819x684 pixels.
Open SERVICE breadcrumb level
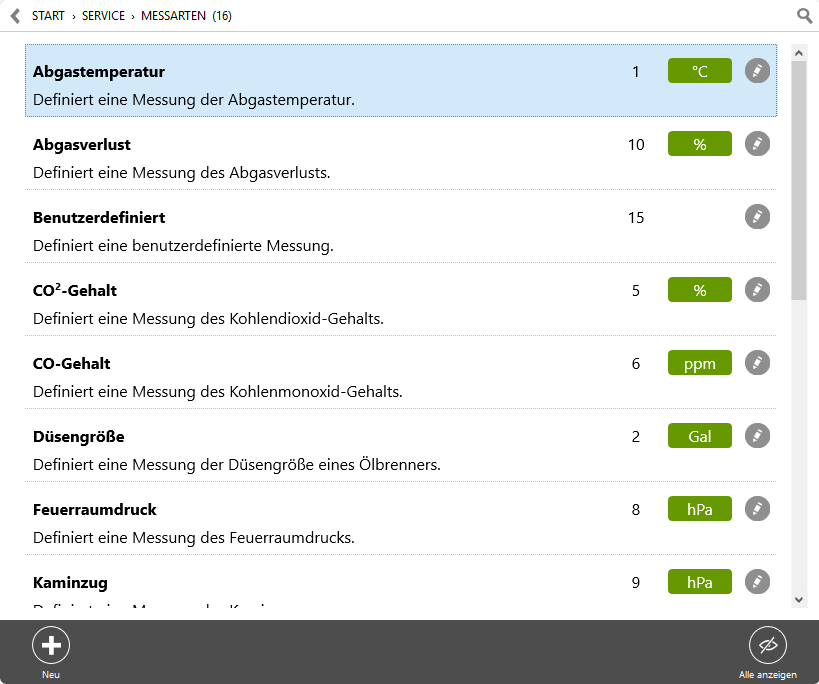103,16
